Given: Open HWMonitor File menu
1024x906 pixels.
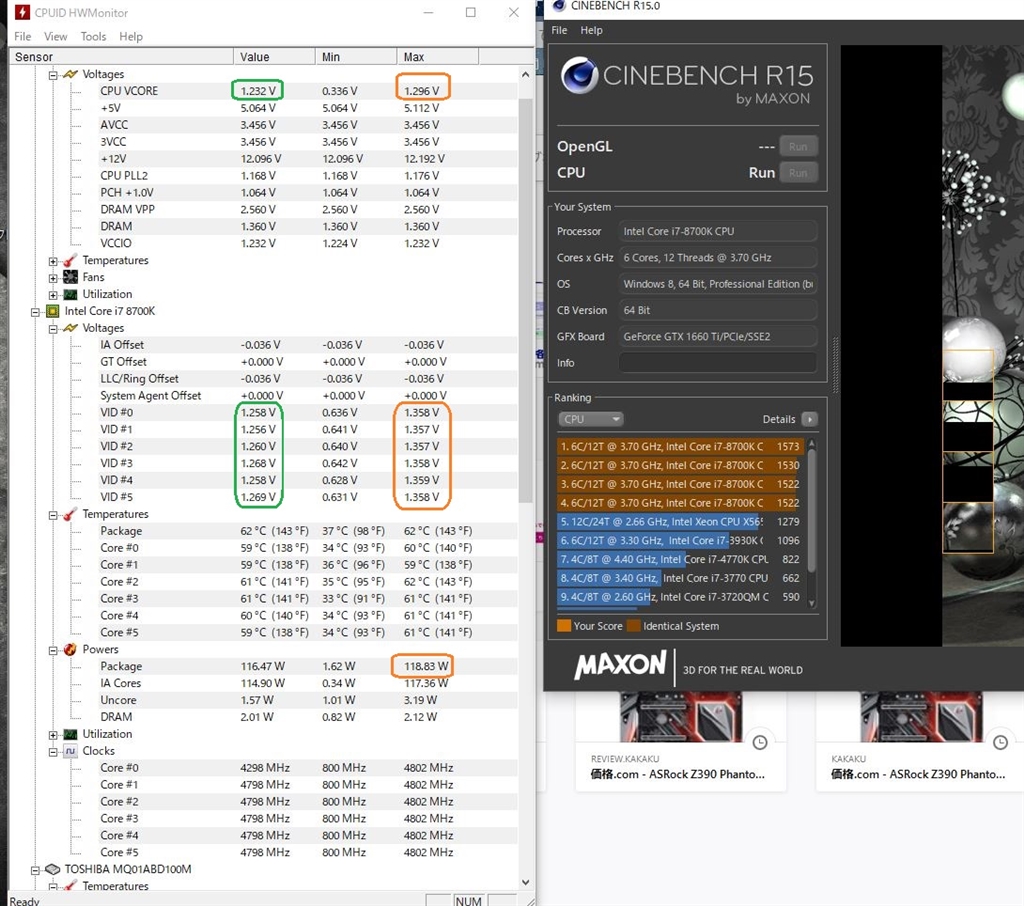Looking at the screenshot, I should [x=22, y=37].
